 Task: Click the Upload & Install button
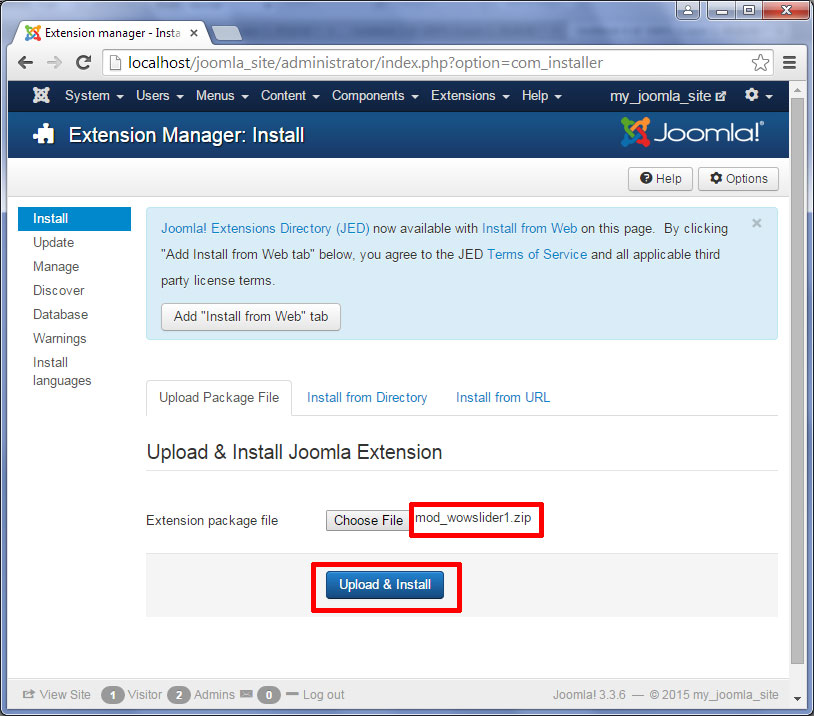(x=385, y=585)
